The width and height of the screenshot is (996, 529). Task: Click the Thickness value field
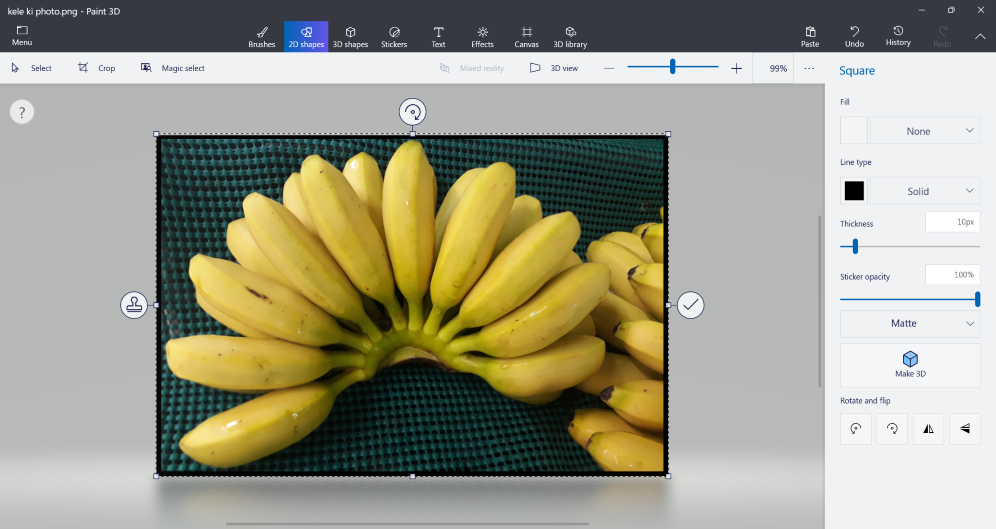(952, 222)
